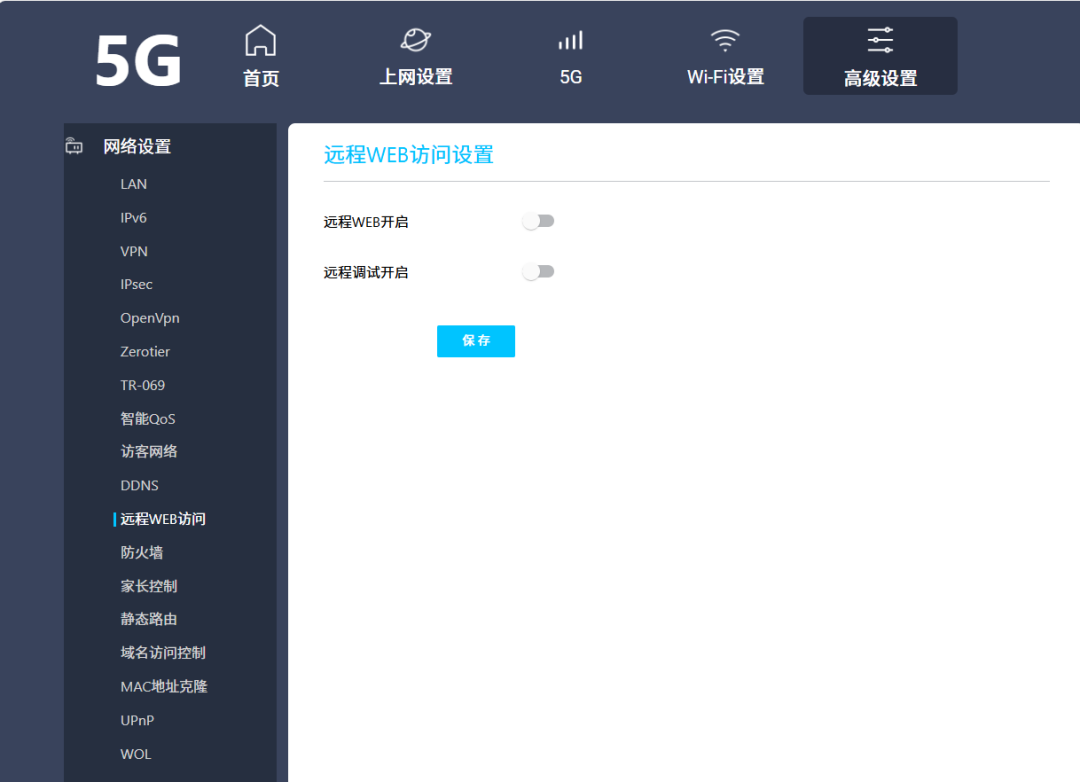Viewport: 1080px width, 782px height.
Task: Click the signal bars 5G icon
Action: click(570, 40)
